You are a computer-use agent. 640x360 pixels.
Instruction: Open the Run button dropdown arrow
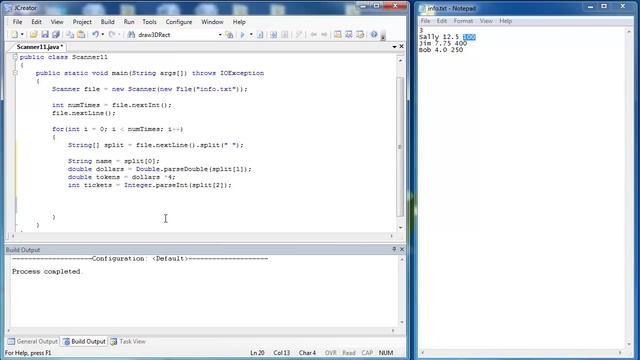(x=251, y=35)
